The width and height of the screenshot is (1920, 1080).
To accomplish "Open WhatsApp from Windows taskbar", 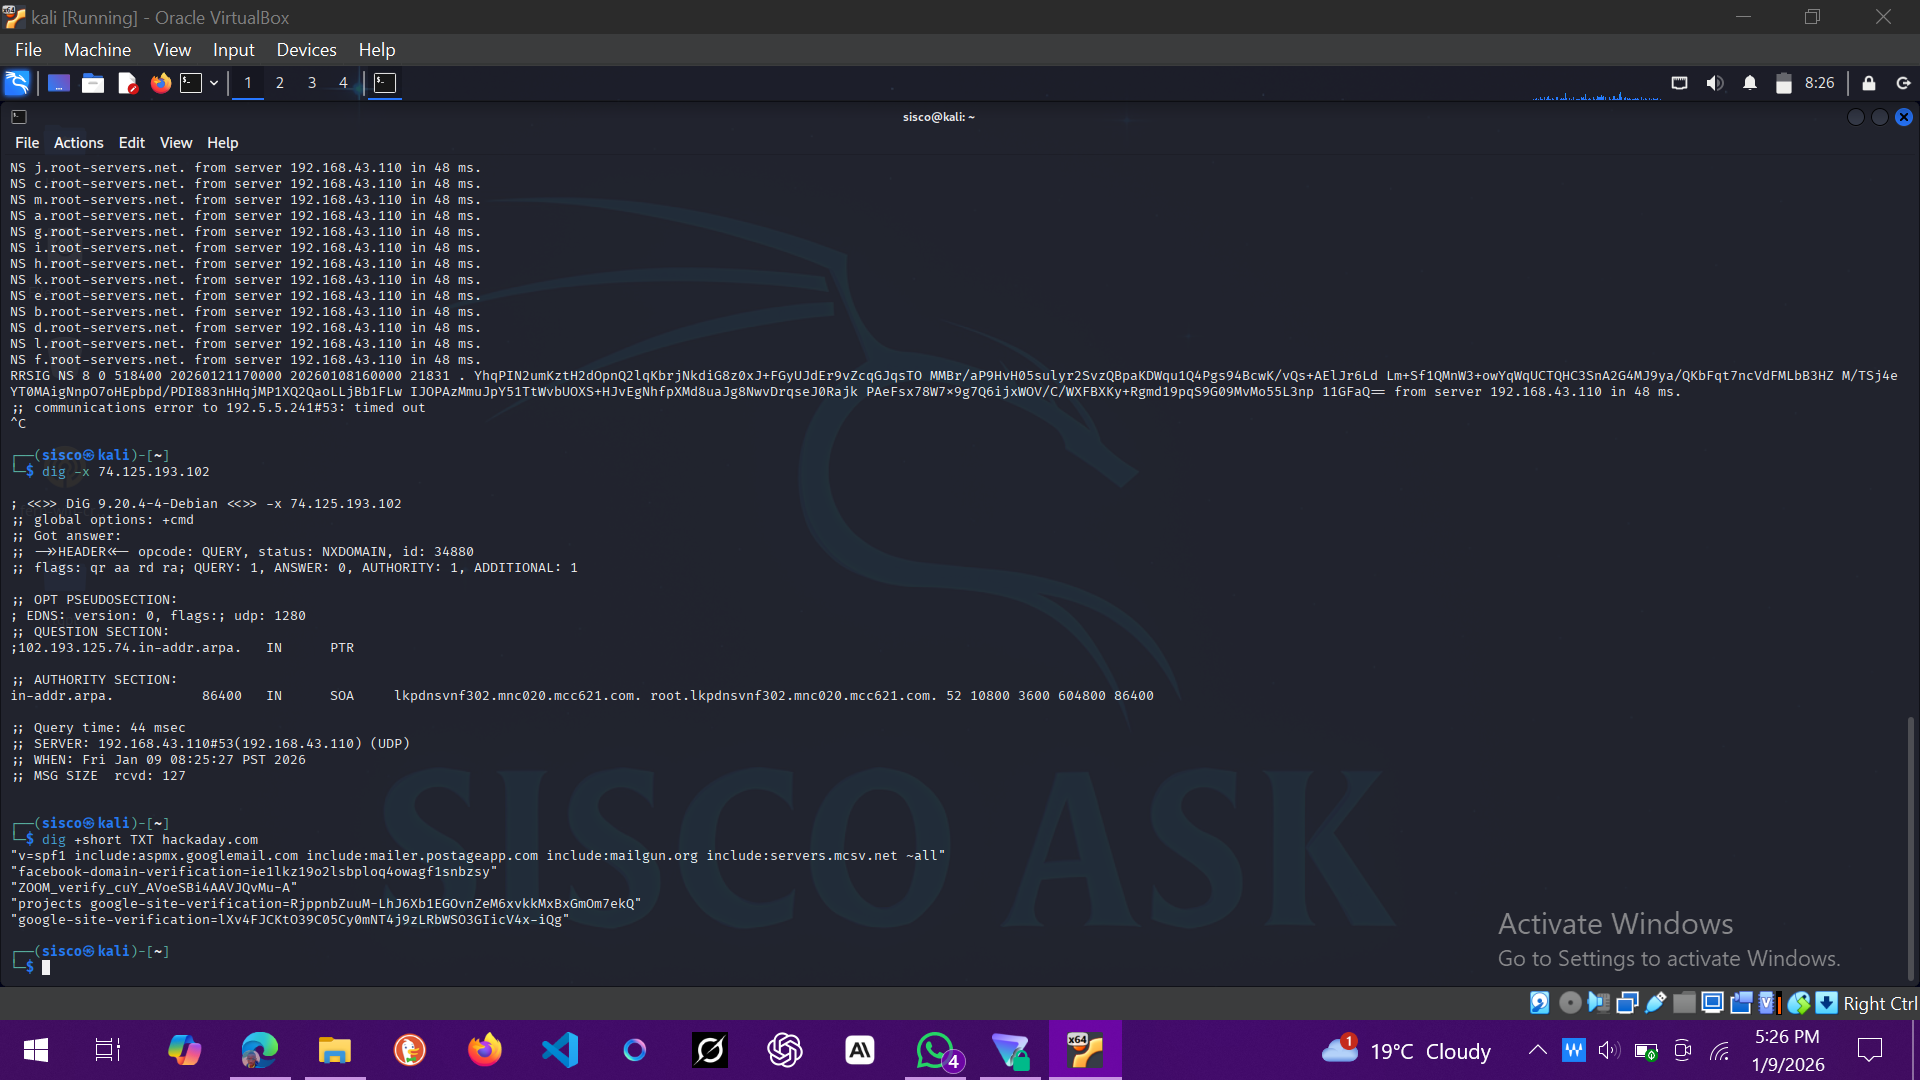I will 936,1050.
